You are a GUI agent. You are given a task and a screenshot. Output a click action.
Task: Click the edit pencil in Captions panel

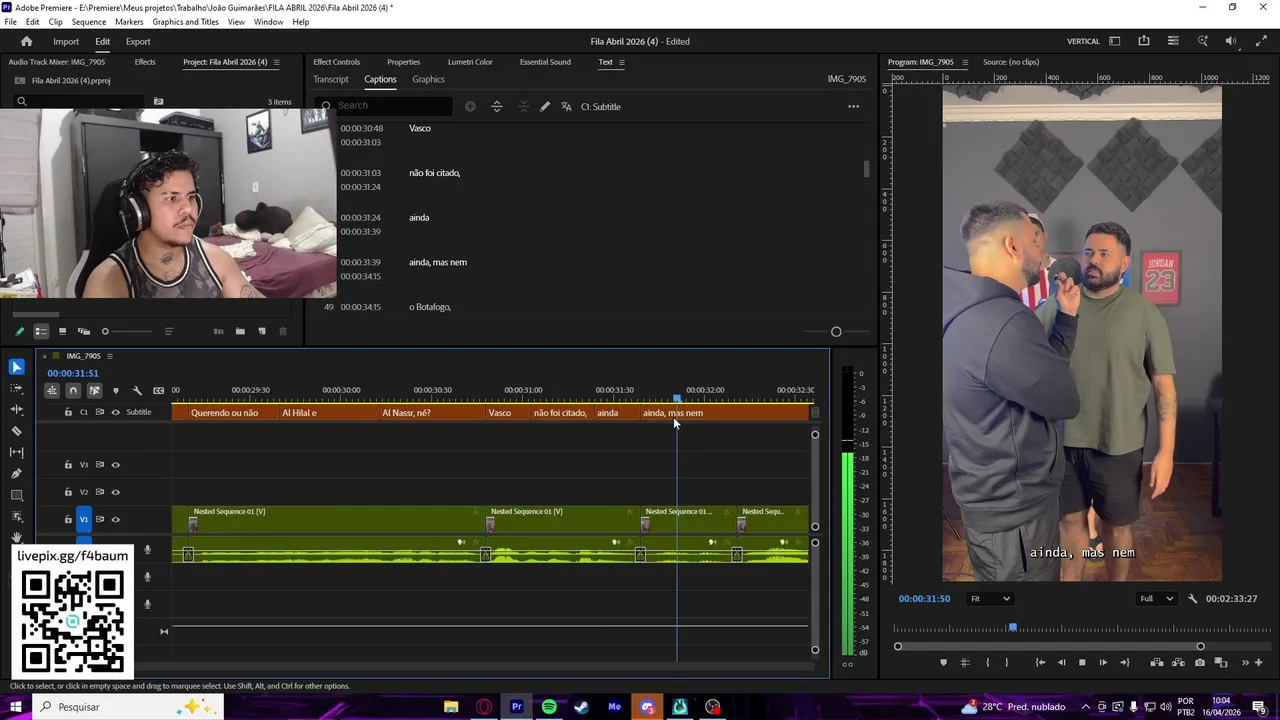[545, 106]
